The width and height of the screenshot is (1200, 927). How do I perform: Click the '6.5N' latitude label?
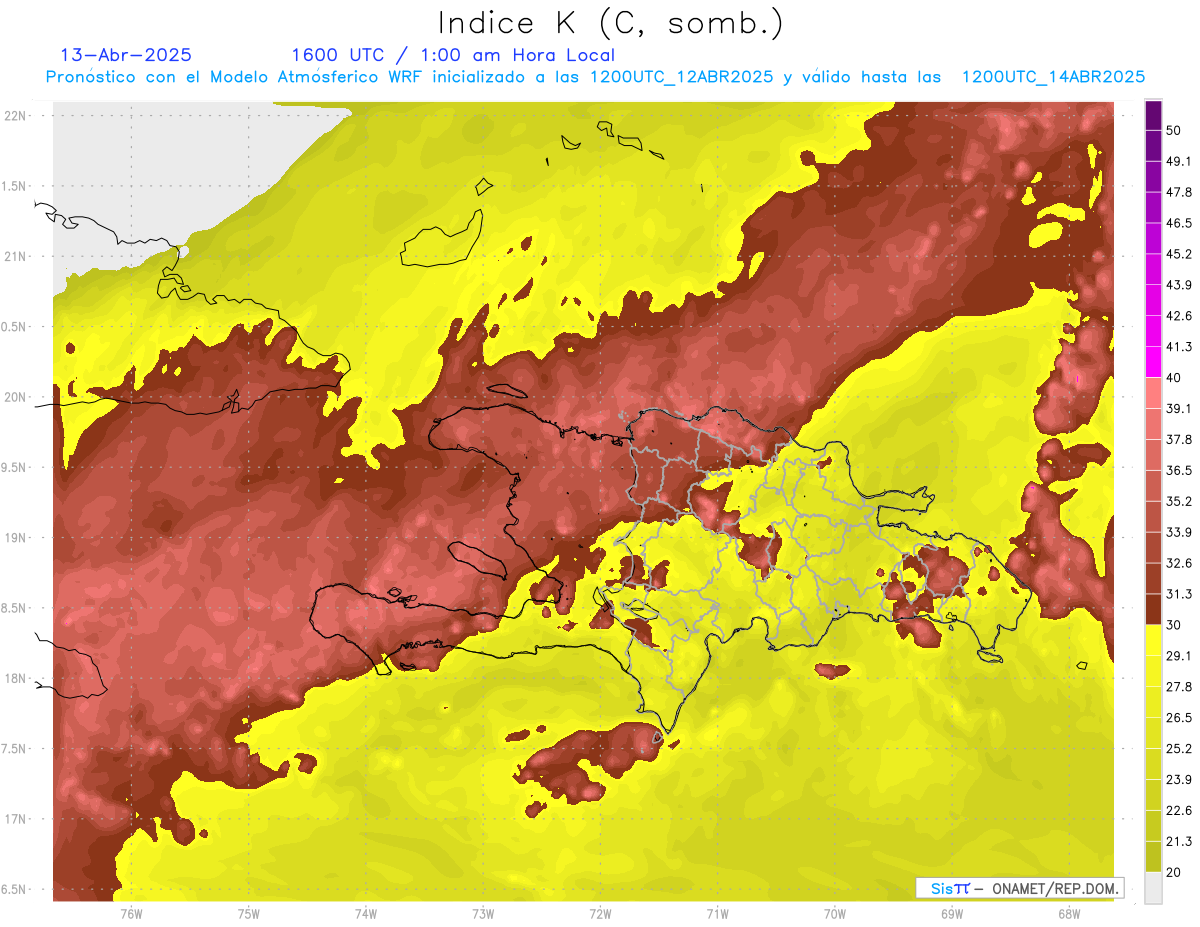click(x=14, y=889)
